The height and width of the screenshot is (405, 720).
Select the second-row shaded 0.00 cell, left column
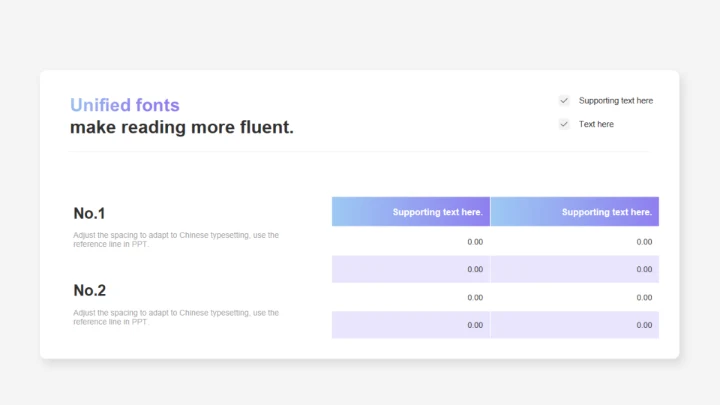point(411,269)
